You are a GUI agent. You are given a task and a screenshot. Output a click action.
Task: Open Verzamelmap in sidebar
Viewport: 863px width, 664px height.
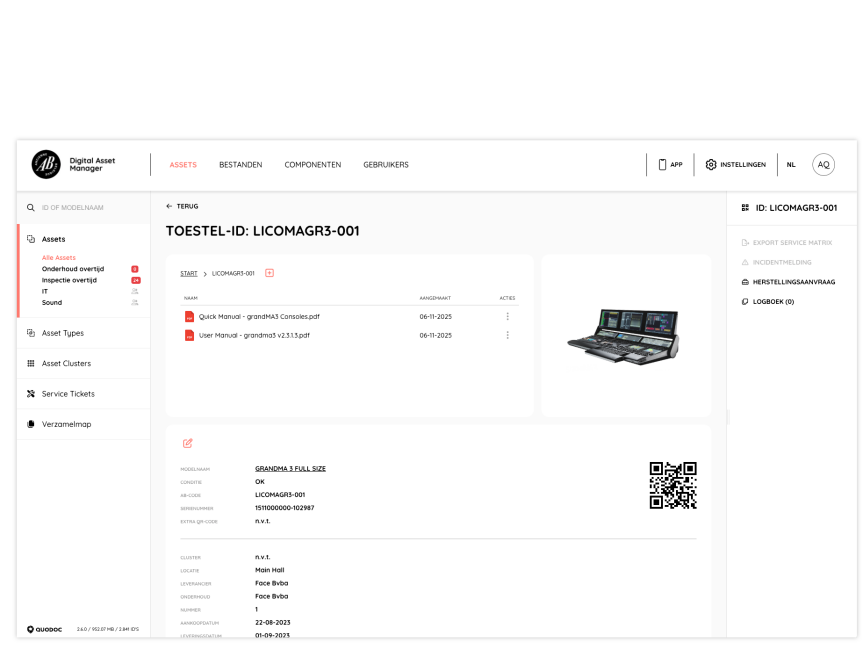tap(67, 424)
